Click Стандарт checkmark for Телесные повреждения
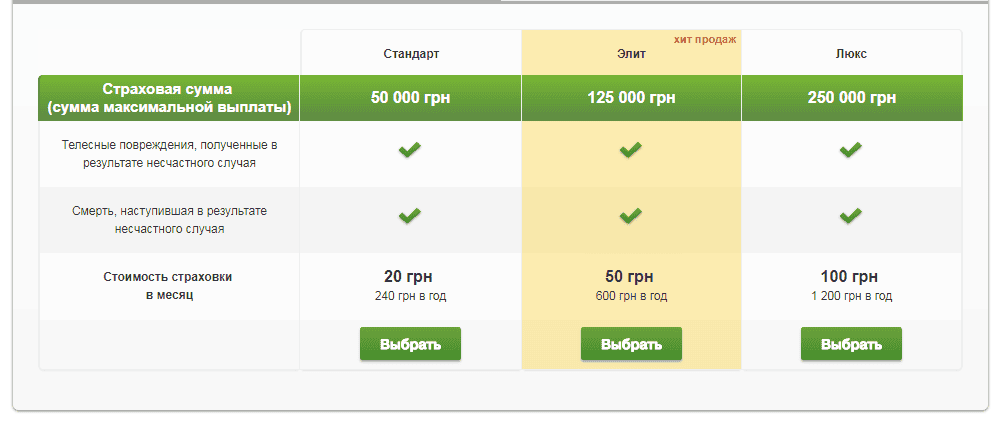This screenshot has height=422, width=996. click(x=410, y=150)
